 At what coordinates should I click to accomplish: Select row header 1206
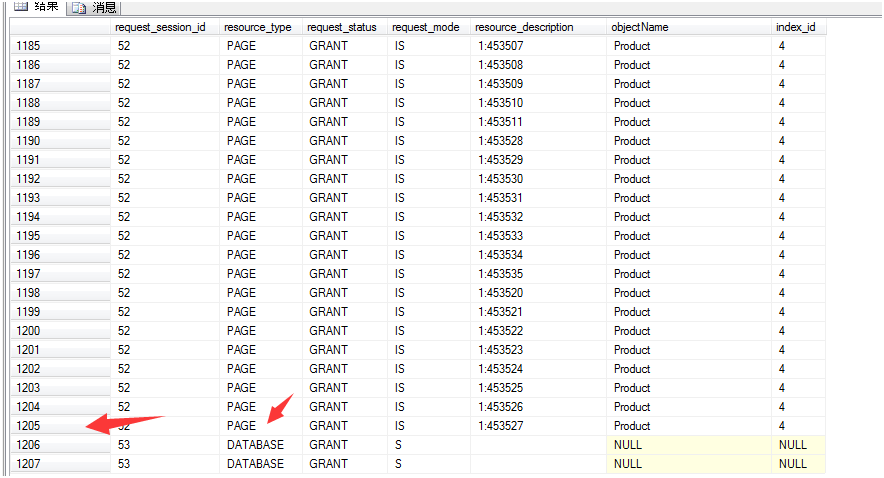click(x=60, y=445)
